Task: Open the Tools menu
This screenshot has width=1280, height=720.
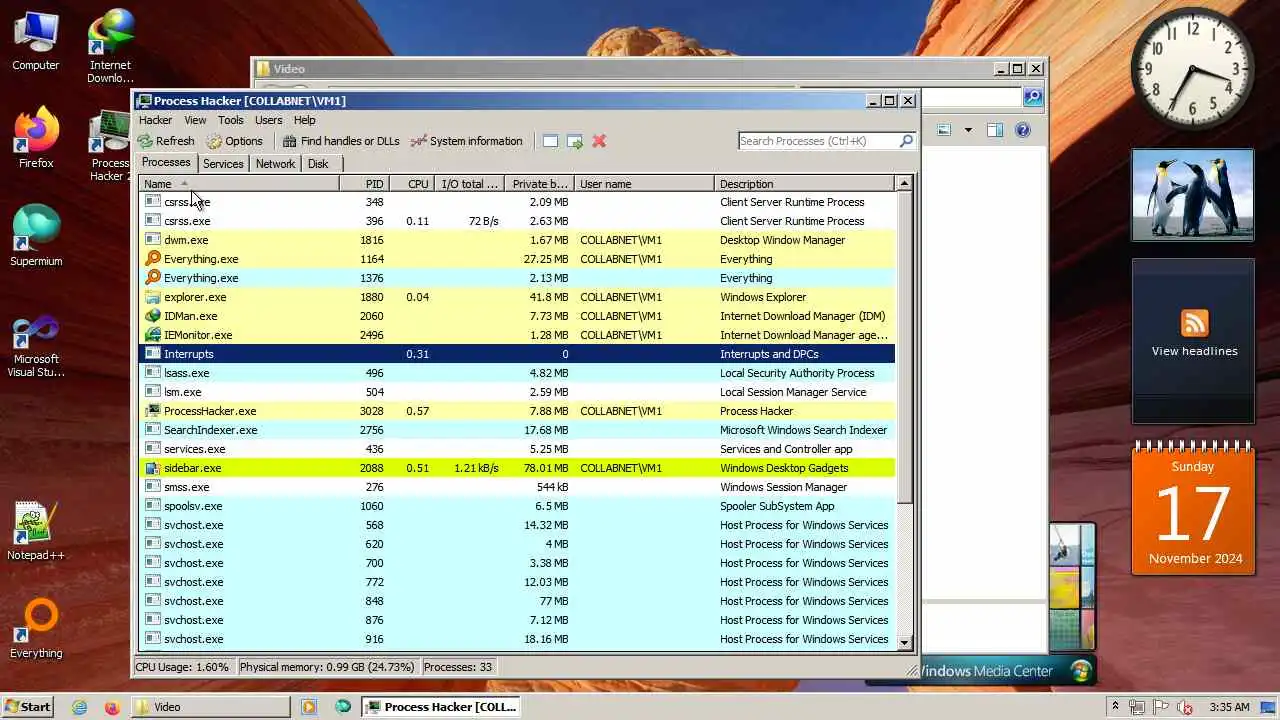Action: (231, 120)
